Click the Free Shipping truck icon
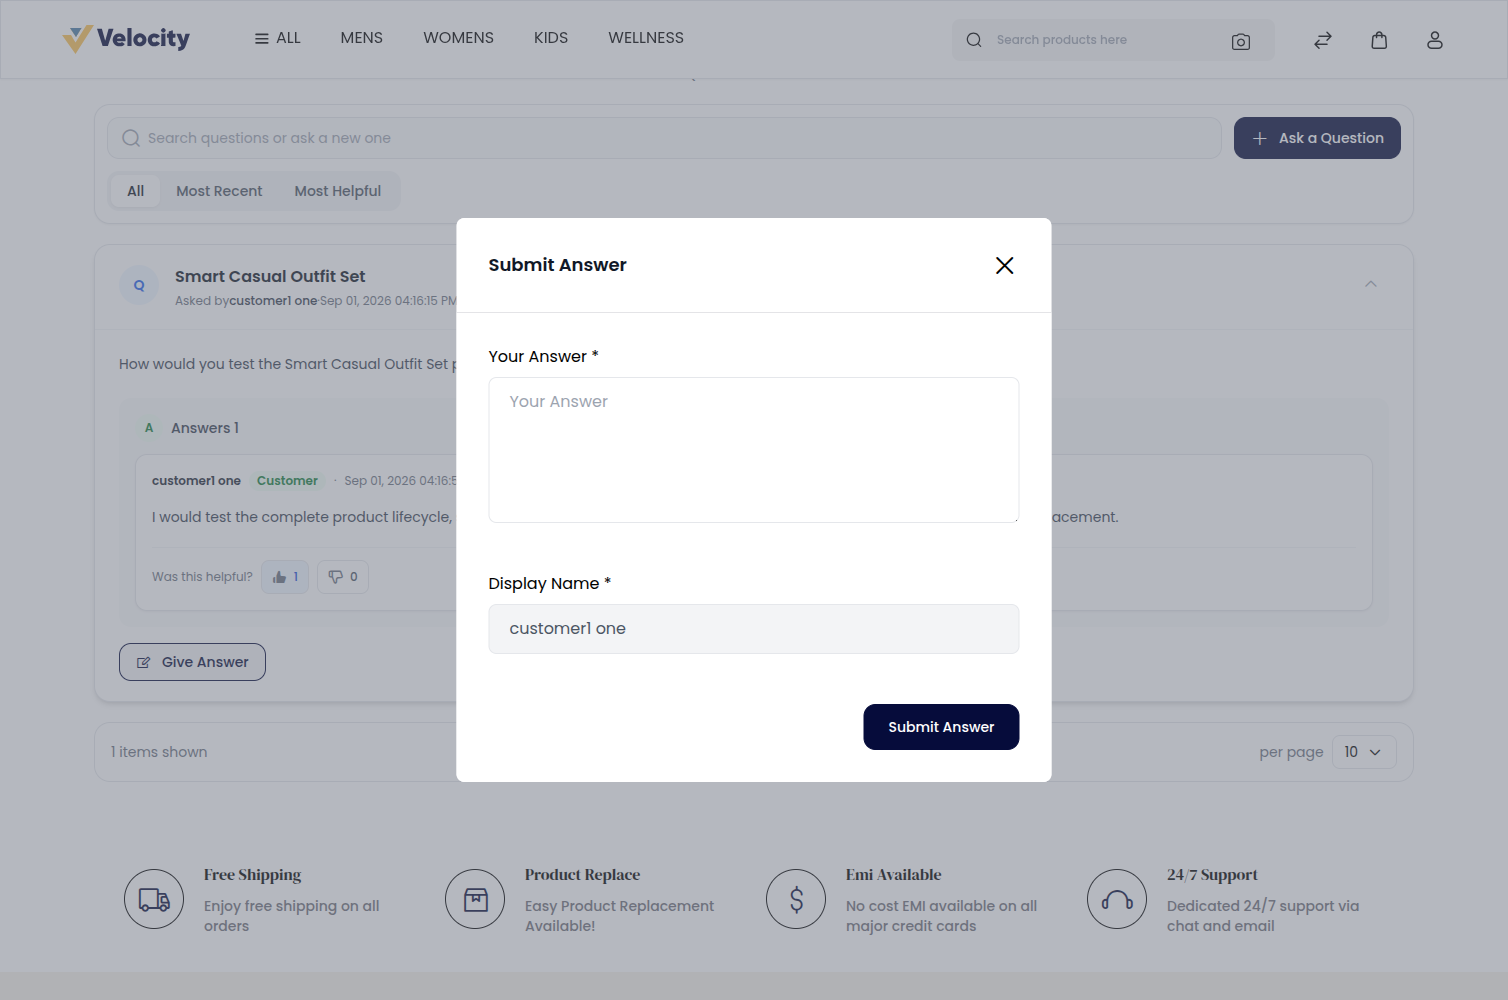This screenshot has width=1508, height=1000. 154,899
